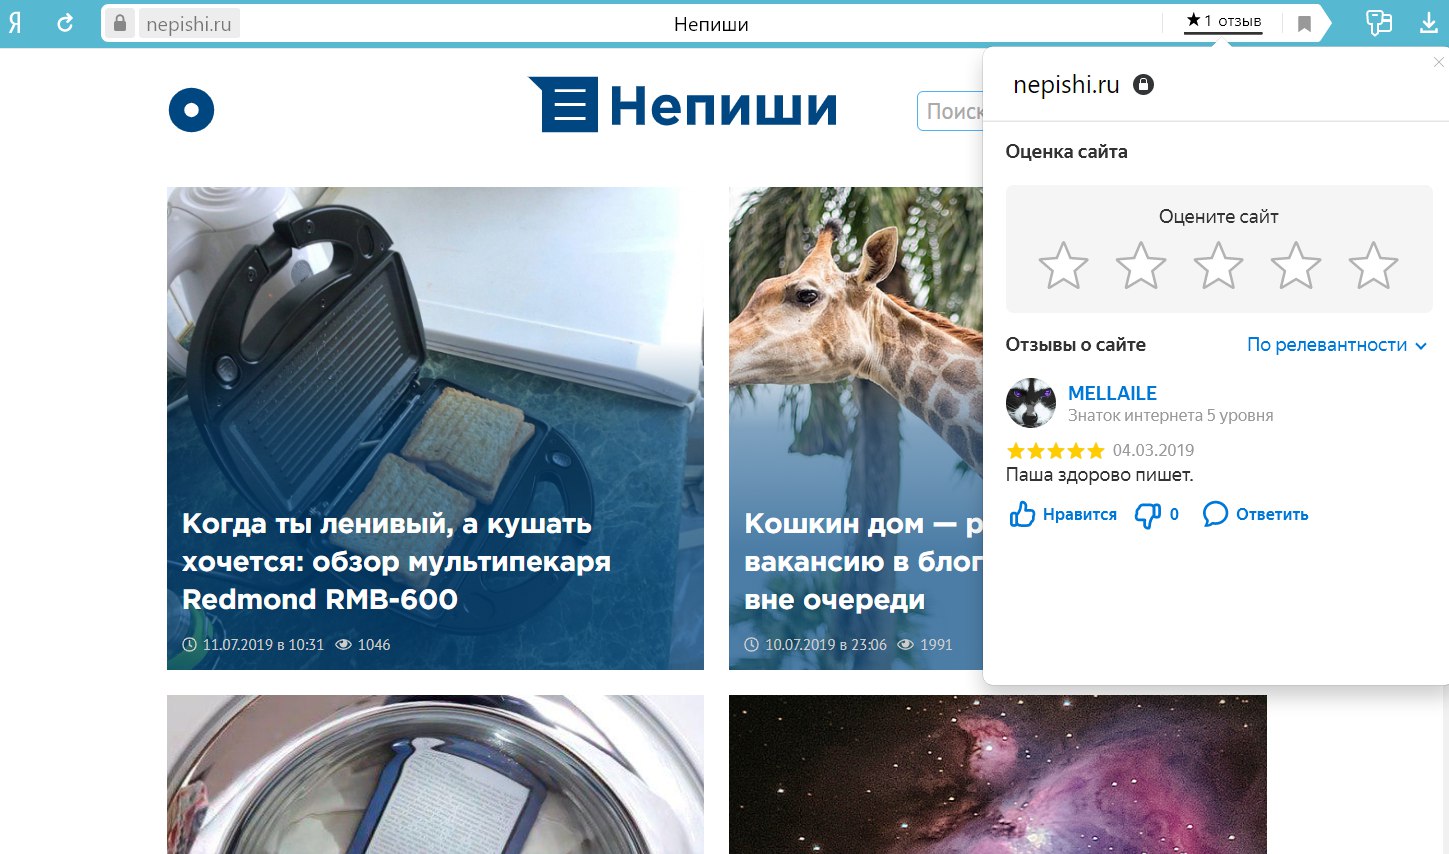
Task: Click the 'Поиск' search field
Action: [x=950, y=111]
